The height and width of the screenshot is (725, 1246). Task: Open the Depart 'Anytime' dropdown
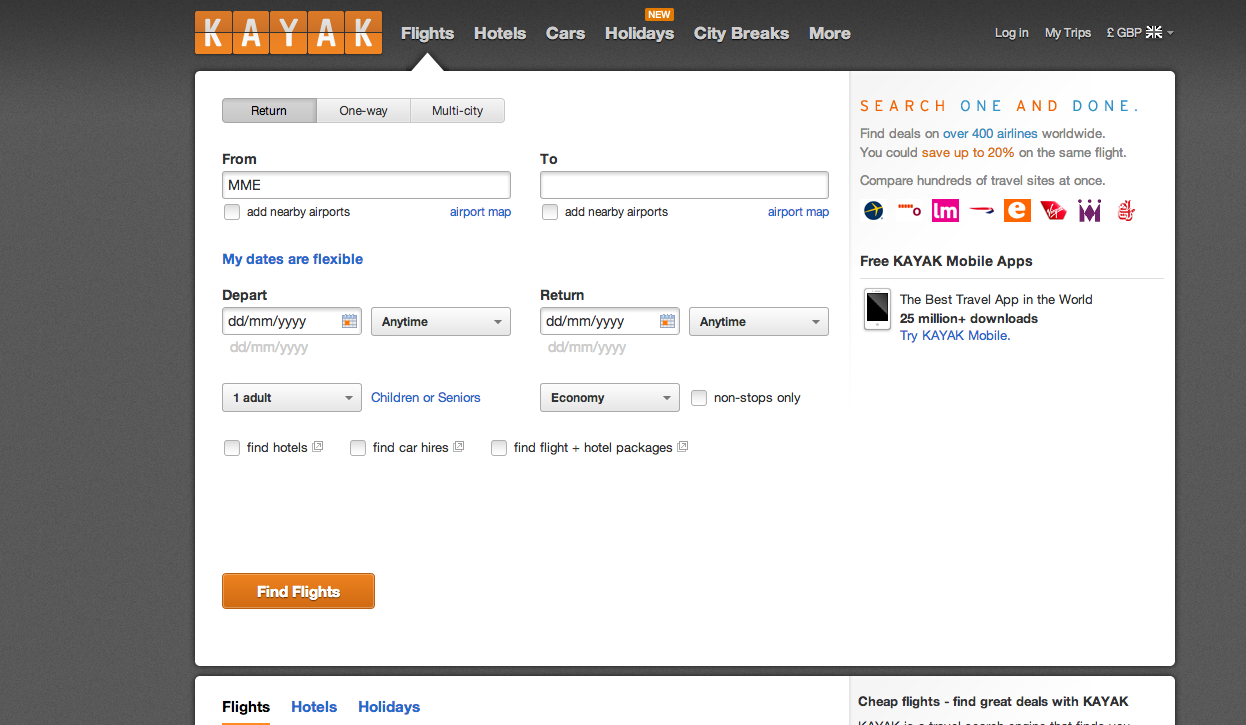(440, 322)
